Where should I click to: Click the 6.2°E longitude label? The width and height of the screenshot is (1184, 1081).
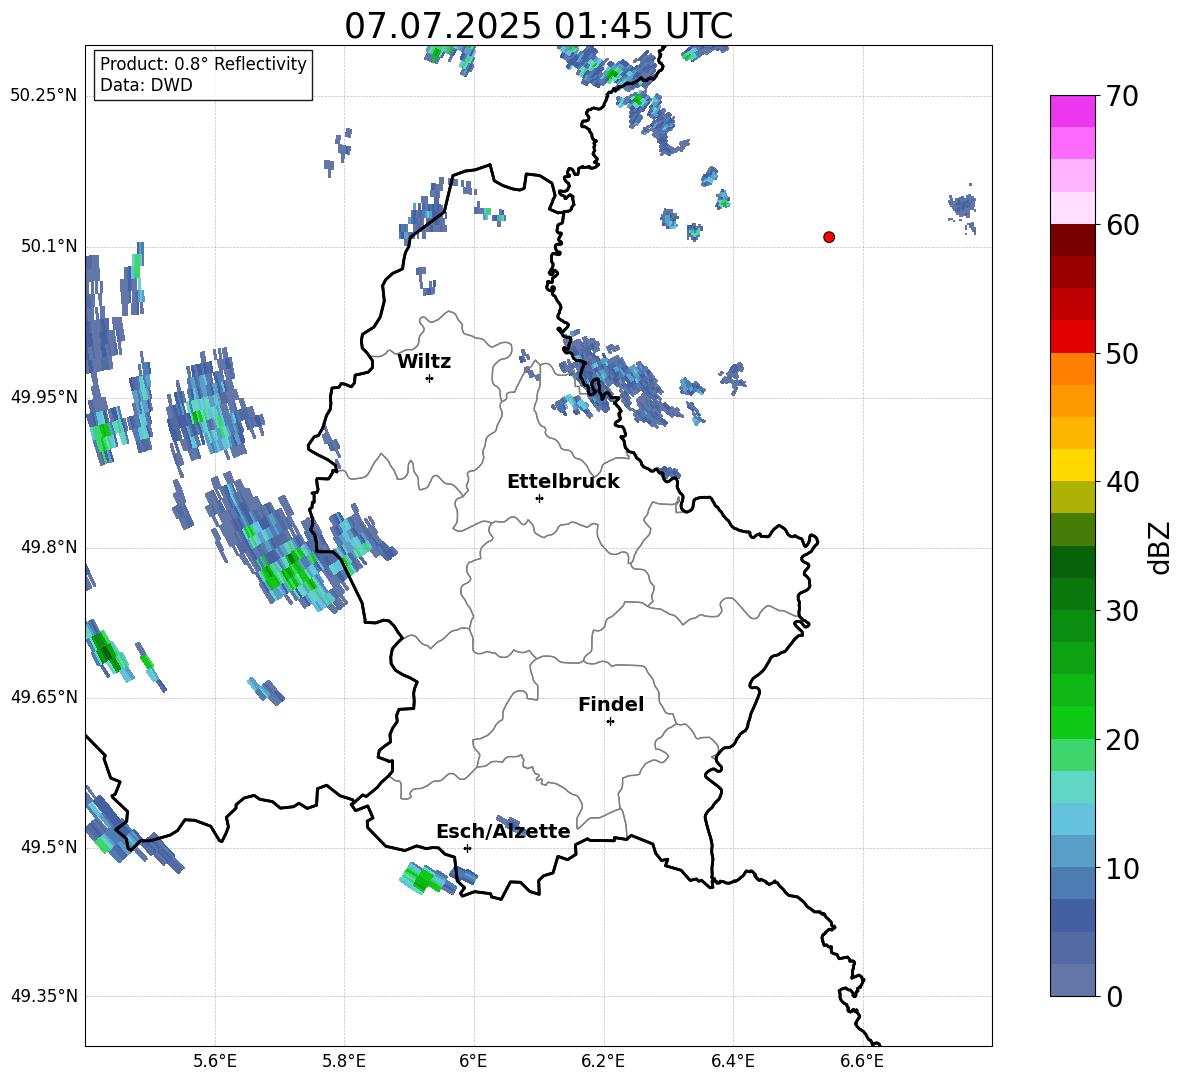pyautogui.click(x=603, y=1061)
